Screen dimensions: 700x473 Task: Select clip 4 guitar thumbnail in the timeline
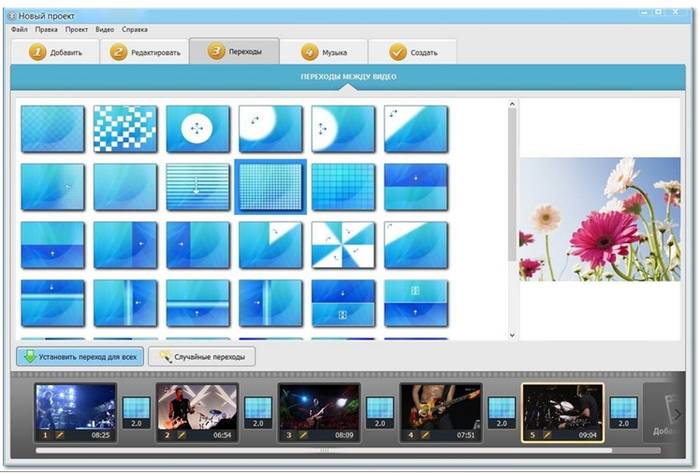(440, 406)
